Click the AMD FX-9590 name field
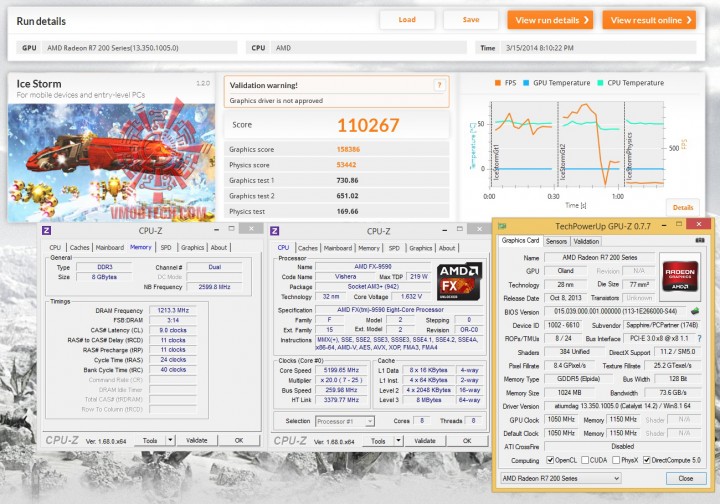Screen dimensions: 720x504 click(x=372, y=266)
